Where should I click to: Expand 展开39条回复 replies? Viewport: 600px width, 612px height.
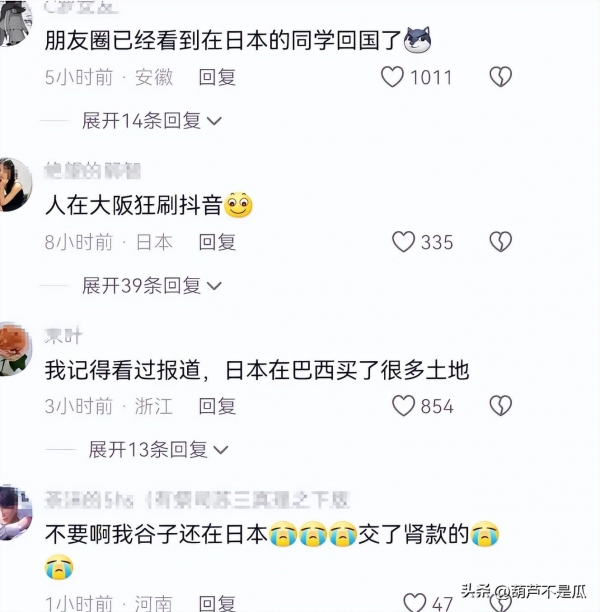click(x=151, y=286)
